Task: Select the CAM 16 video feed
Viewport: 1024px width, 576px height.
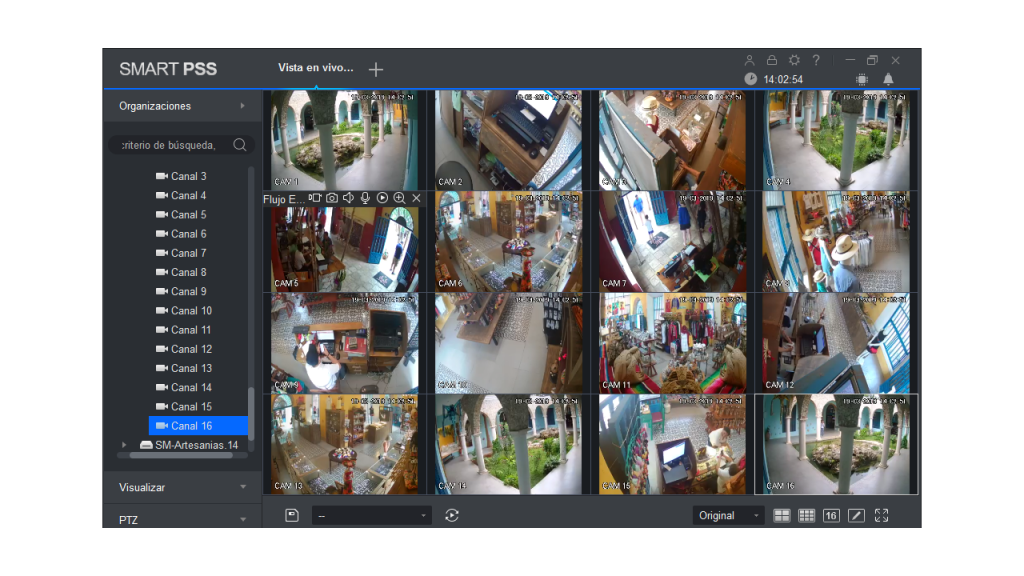Action: pos(836,444)
